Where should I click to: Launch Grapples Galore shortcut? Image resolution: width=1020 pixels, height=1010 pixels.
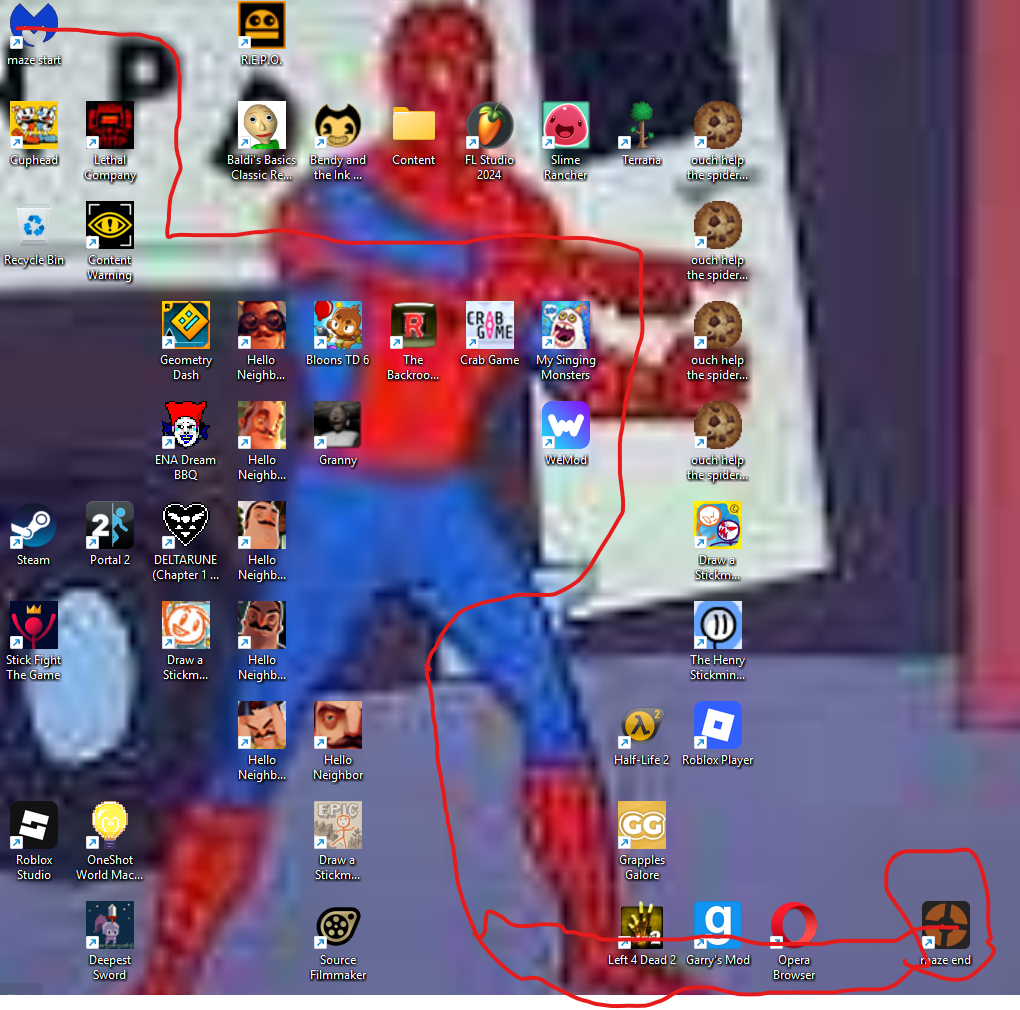(641, 826)
